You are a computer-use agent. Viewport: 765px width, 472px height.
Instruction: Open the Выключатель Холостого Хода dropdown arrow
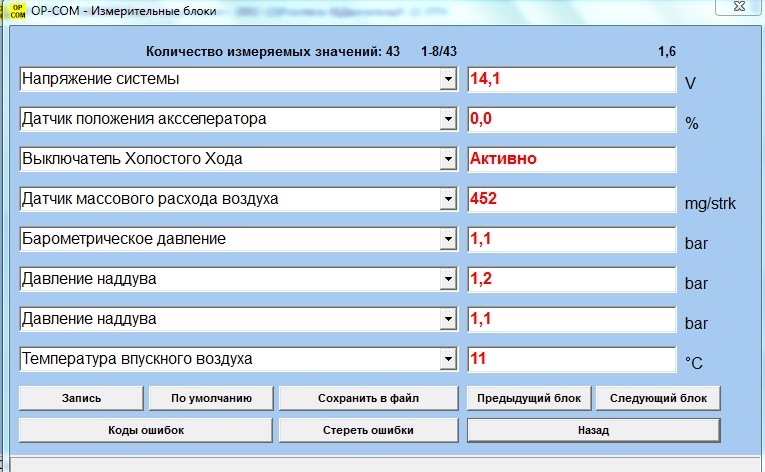tap(448, 159)
